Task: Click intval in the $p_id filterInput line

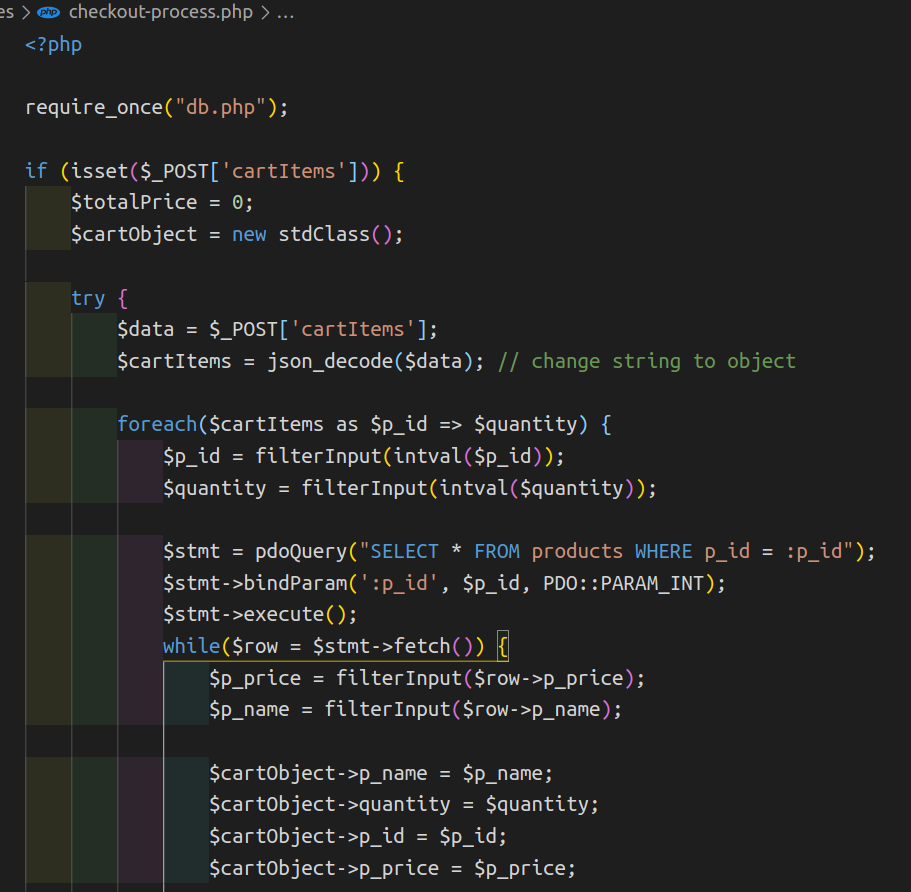Action: [427, 456]
